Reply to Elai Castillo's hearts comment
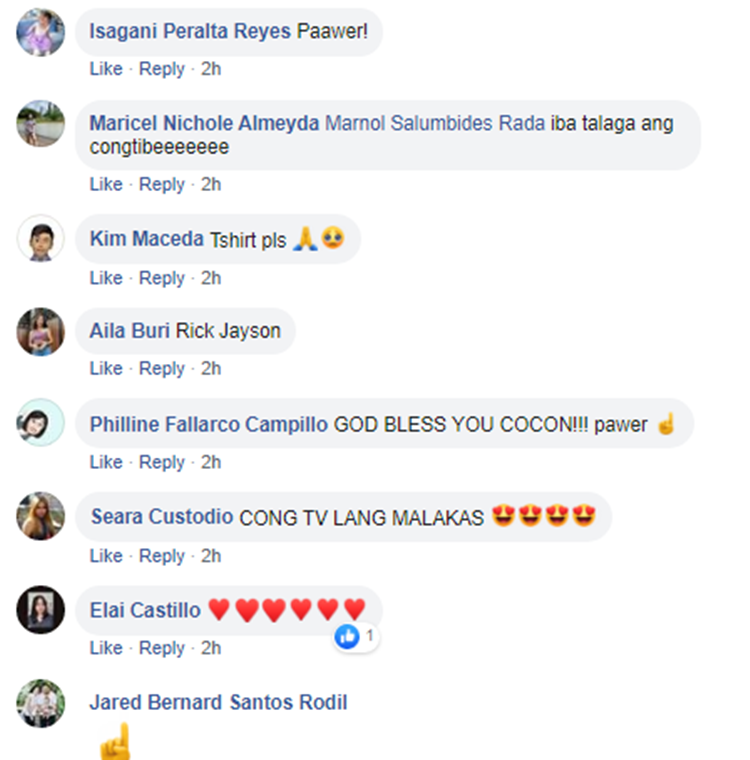 coord(162,648)
